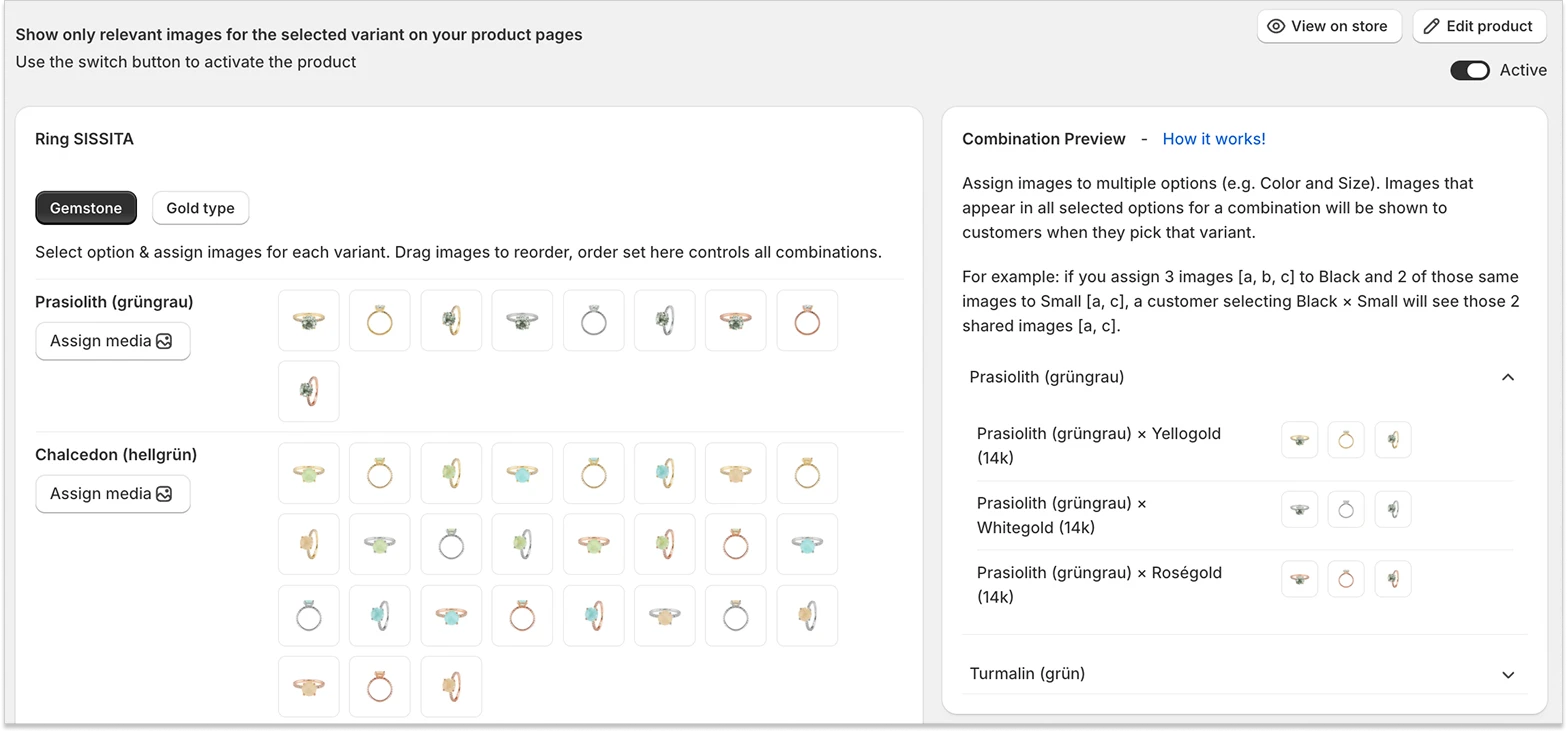Image resolution: width=1567 pixels, height=732 pixels.
Task: Click the Edit product button
Action: (x=1479, y=27)
